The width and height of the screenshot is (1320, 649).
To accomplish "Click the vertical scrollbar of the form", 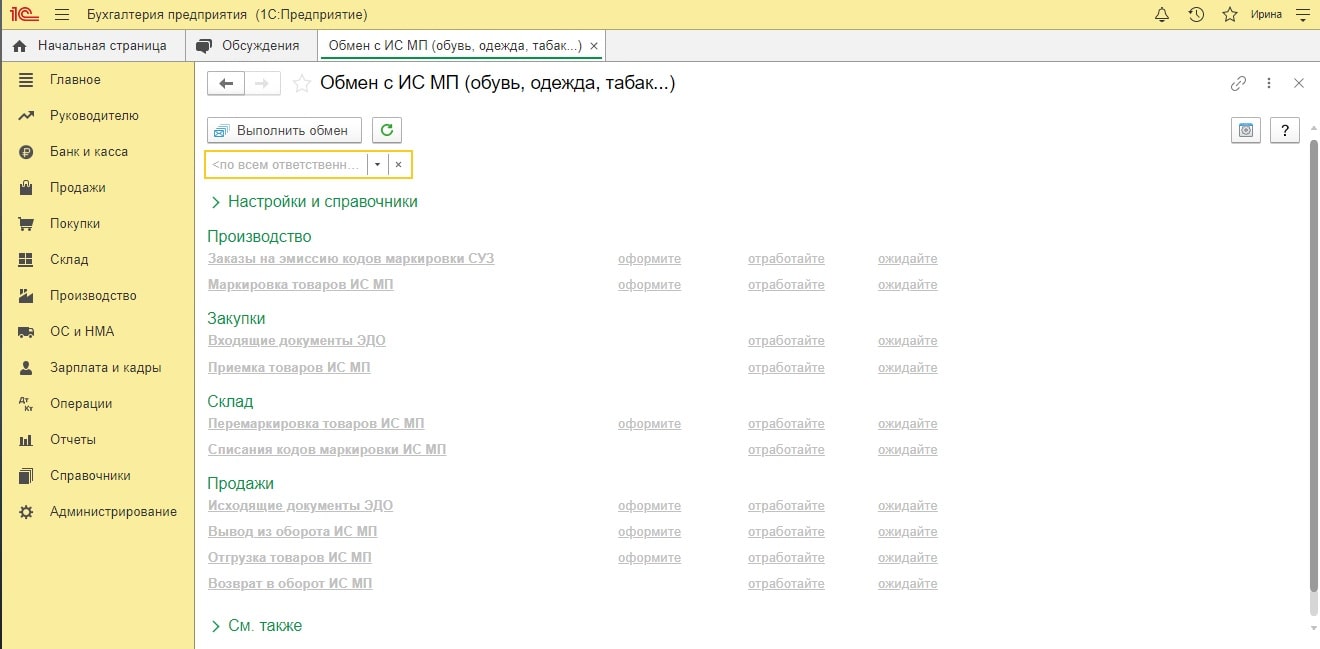I will (x=1313, y=364).
